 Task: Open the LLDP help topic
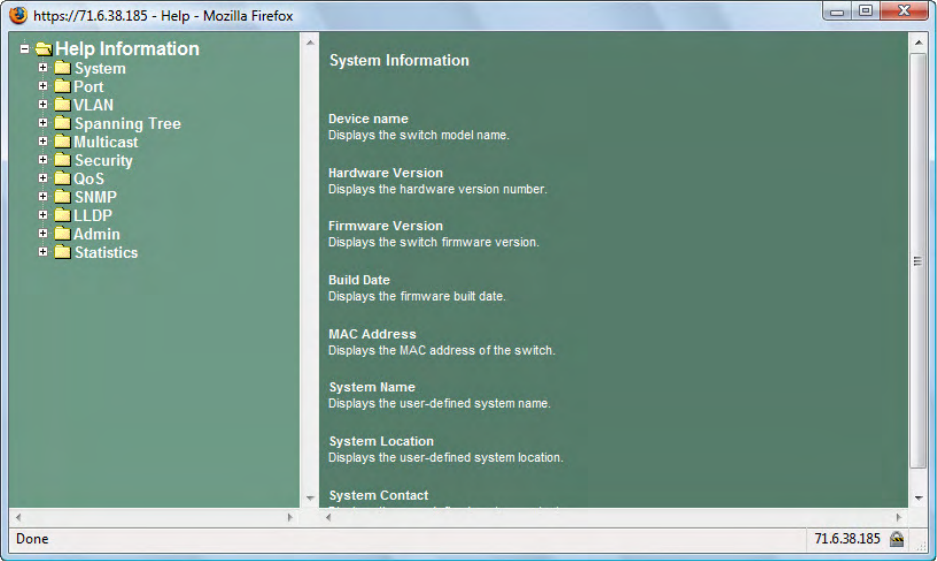pyautogui.click(x=93, y=215)
